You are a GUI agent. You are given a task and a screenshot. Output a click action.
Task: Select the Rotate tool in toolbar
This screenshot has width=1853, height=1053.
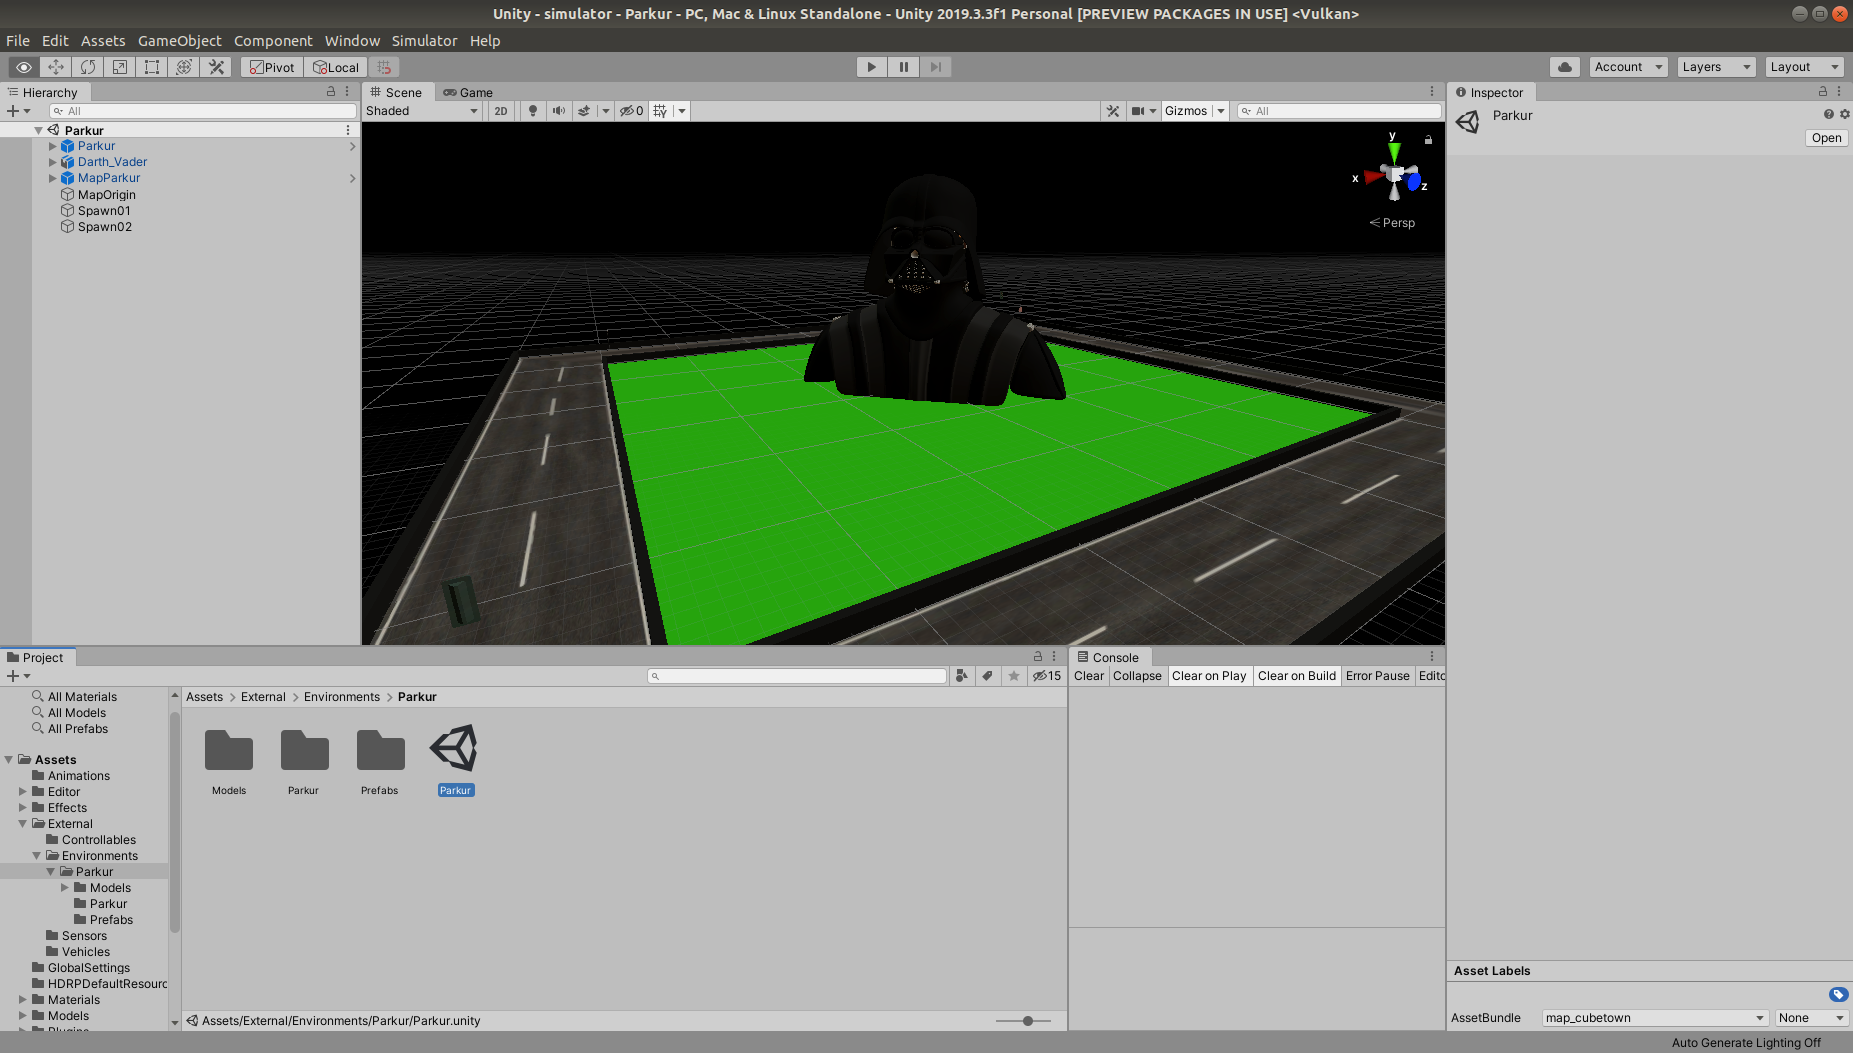tap(88, 67)
